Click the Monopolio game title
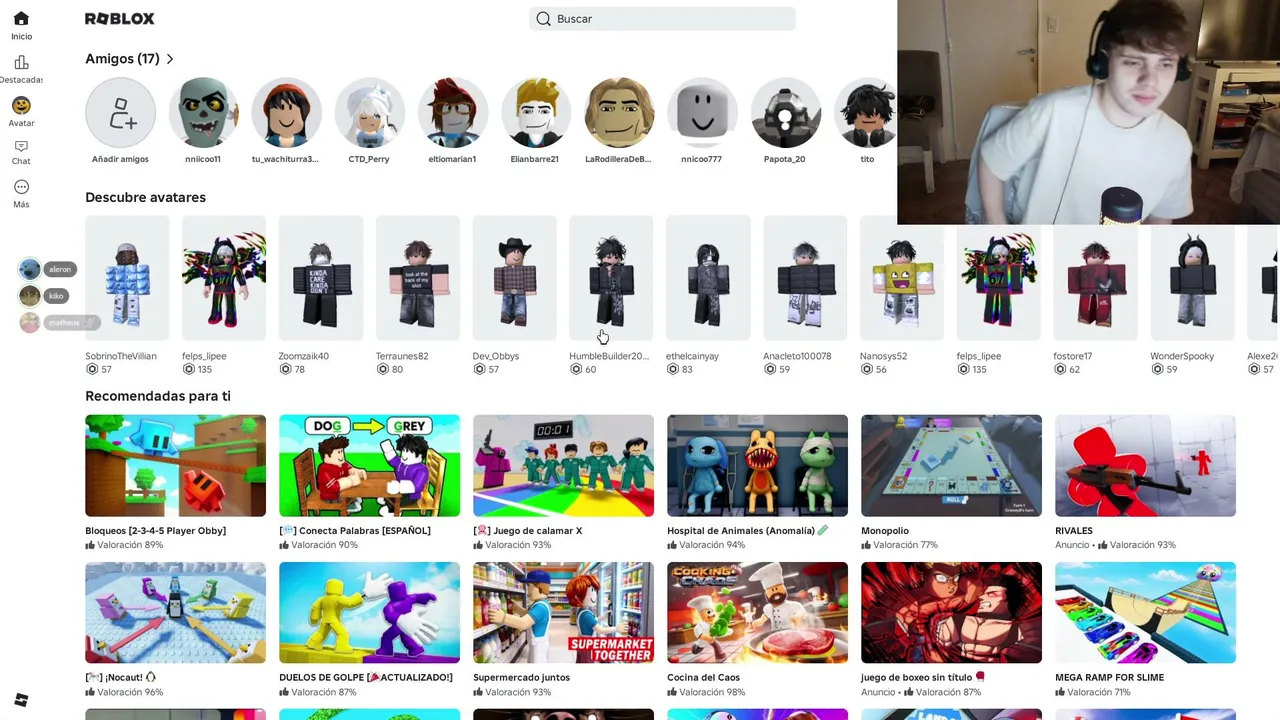This screenshot has height=720, width=1280. tap(885, 531)
